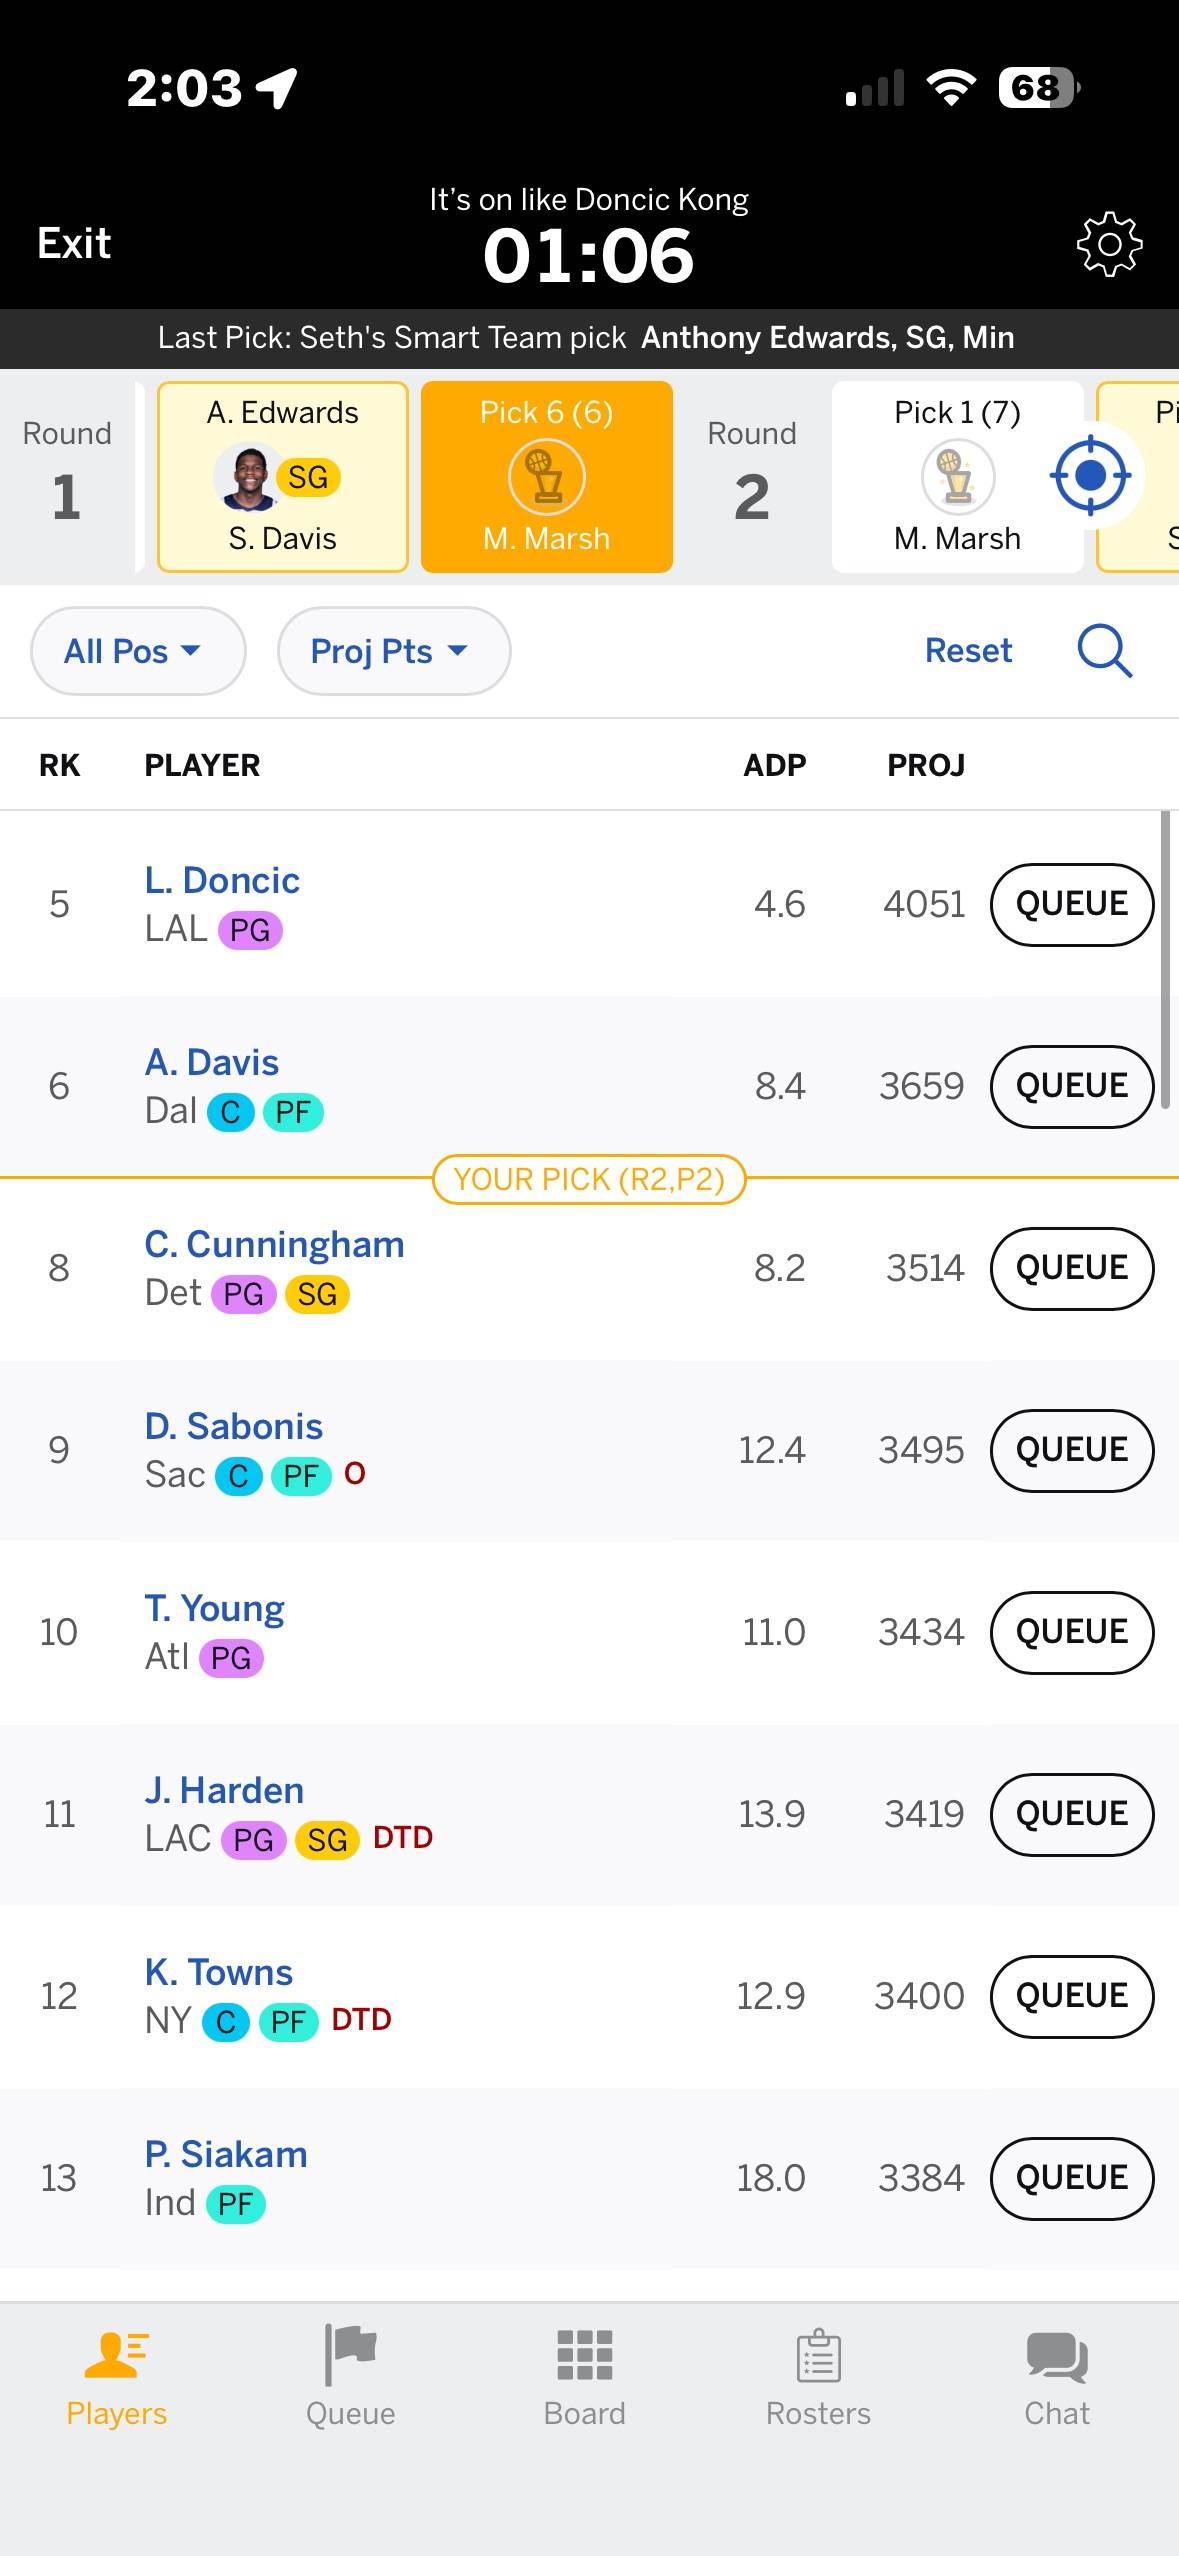Queue A. Davis
This screenshot has height=2556, width=1179.
click(1071, 1086)
